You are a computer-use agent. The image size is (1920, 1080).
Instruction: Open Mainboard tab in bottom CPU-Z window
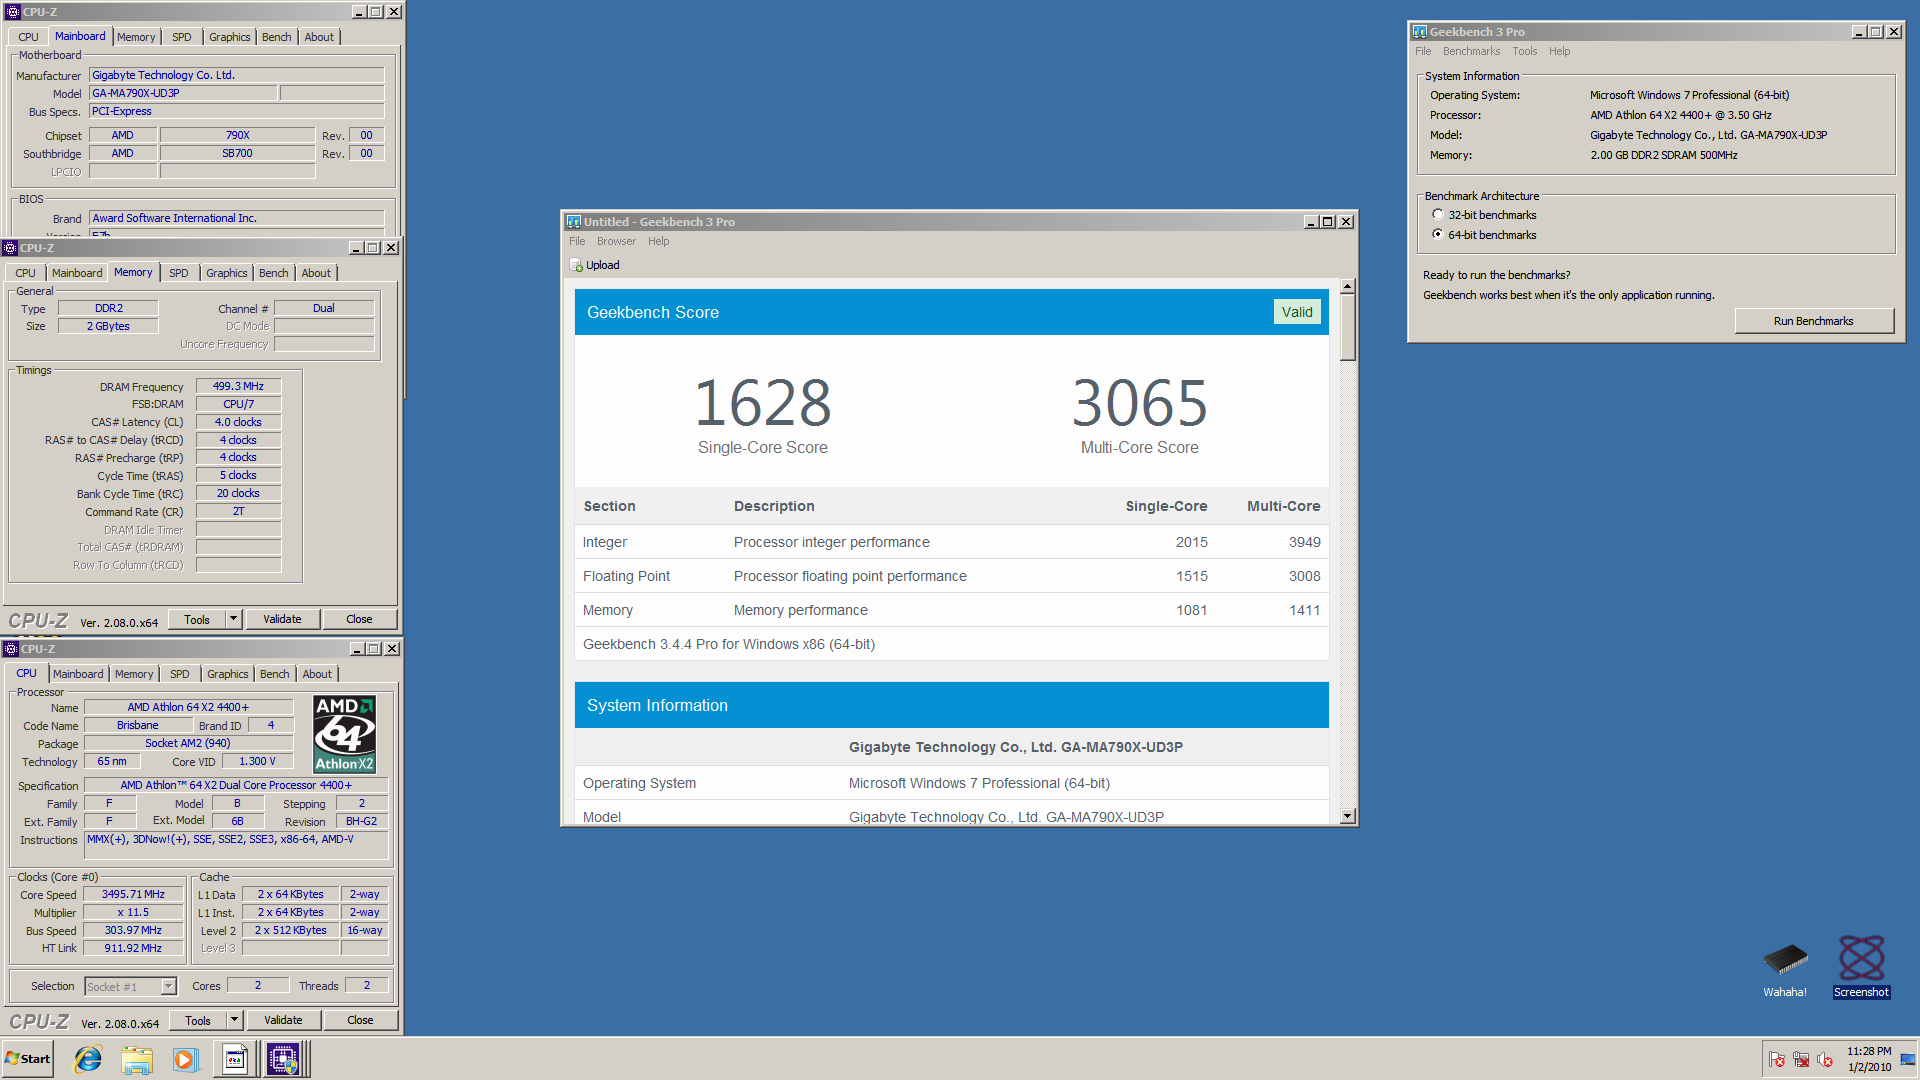[x=78, y=674]
